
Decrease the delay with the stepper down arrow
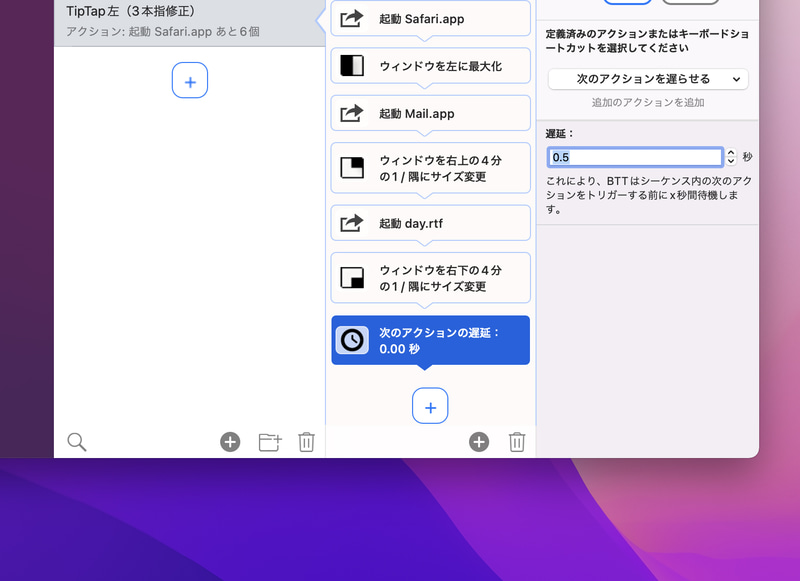click(731, 161)
